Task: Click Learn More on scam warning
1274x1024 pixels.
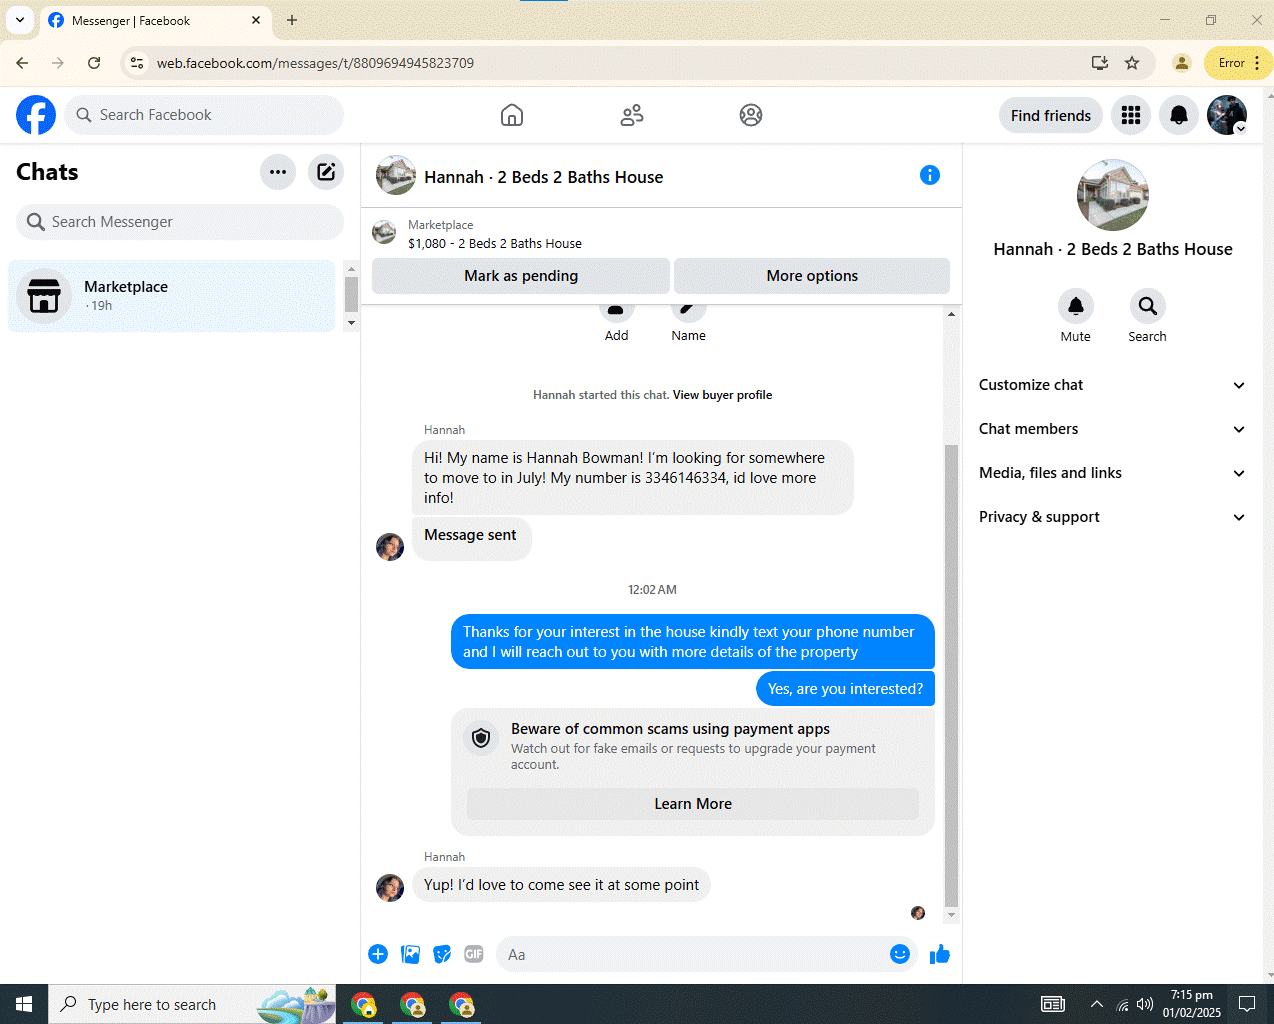Action: coord(693,804)
